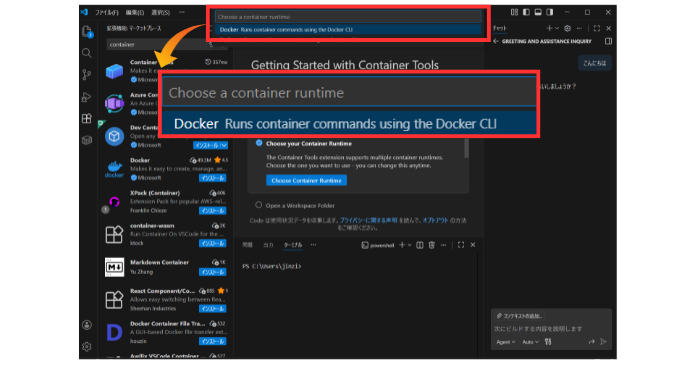Open the Manage gear icon
The width and height of the screenshot is (698, 365).
pyautogui.click(x=87, y=346)
